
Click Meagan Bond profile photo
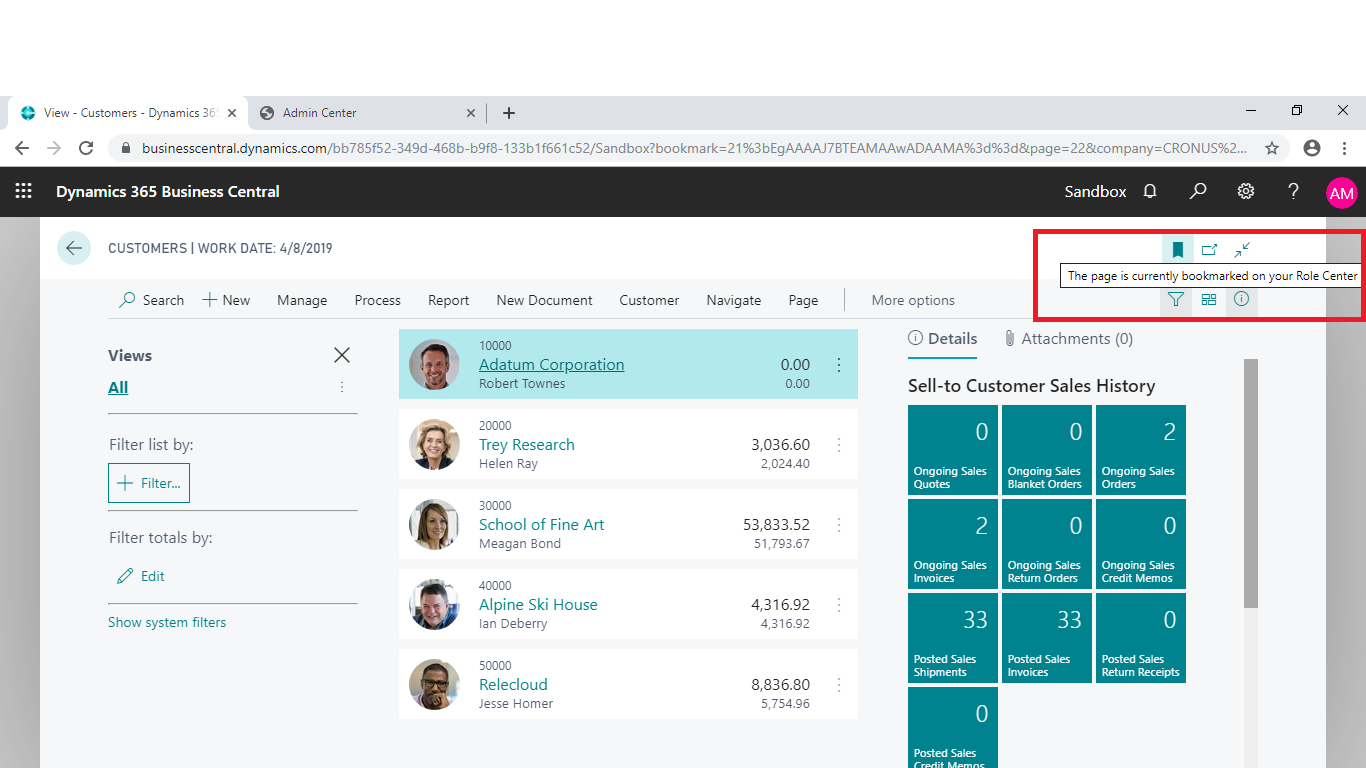point(434,525)
